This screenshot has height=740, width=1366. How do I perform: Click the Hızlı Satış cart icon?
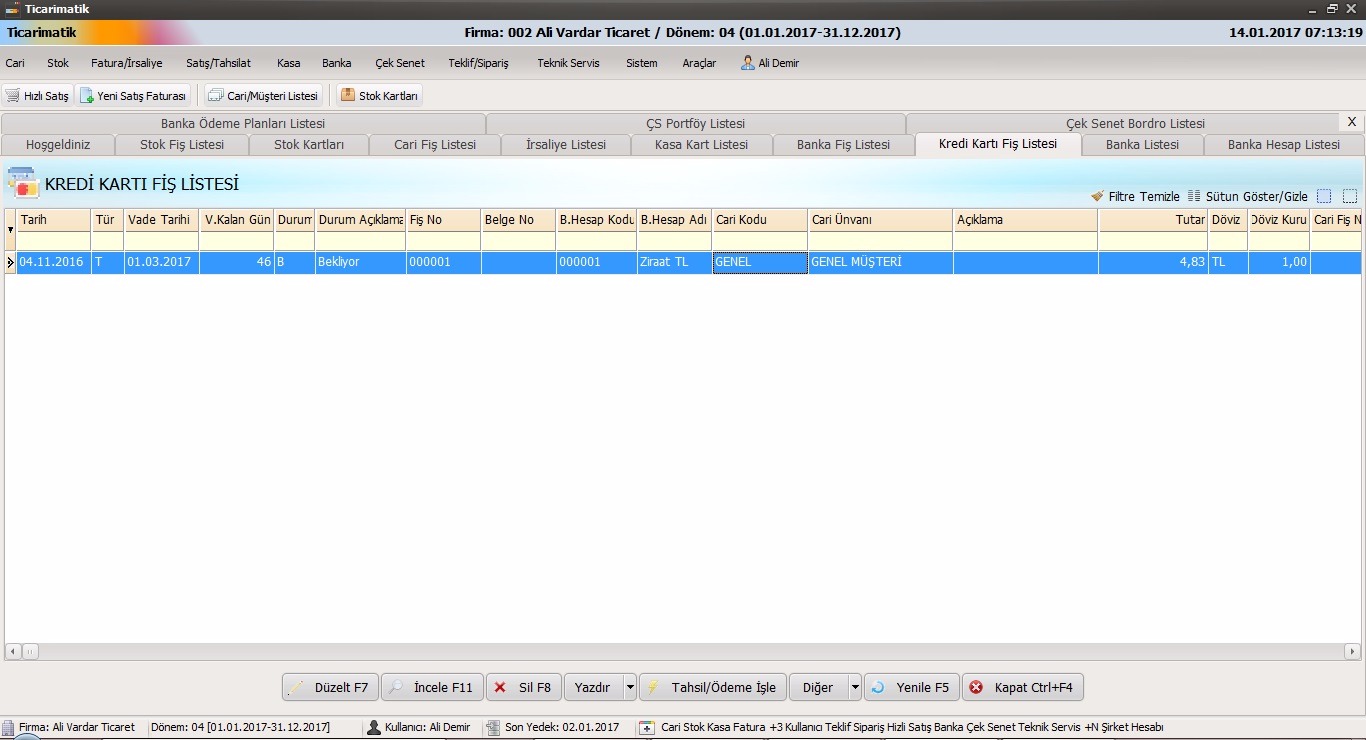pyautogui.click(x=13, y=96)
